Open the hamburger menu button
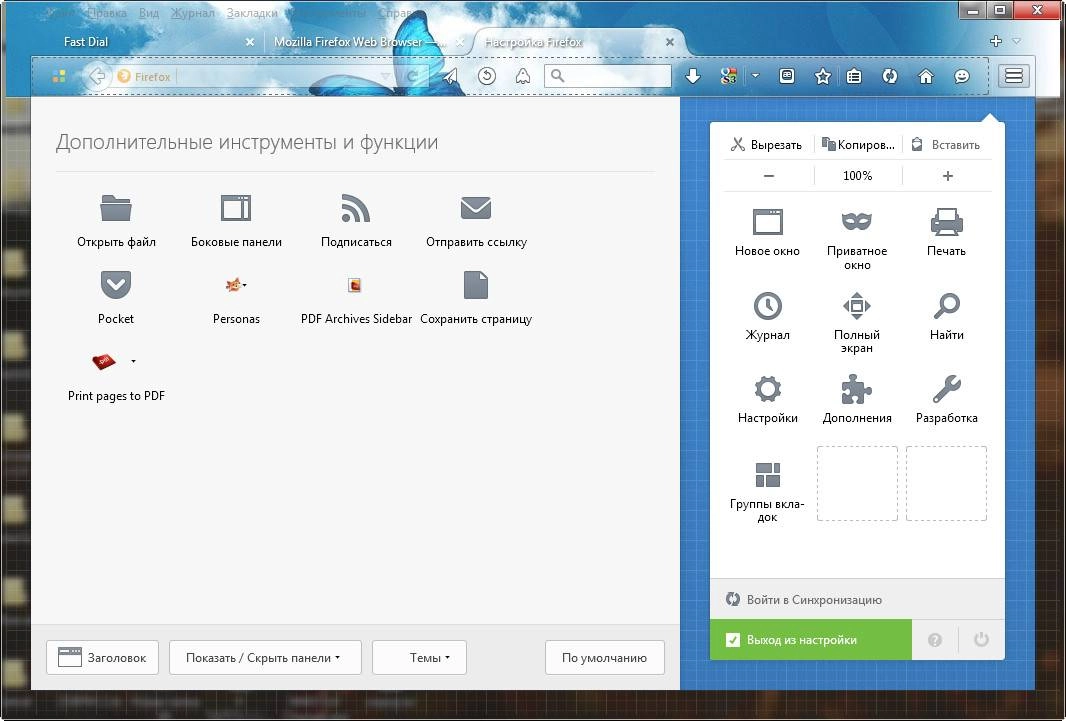Viewport: 1066px width, 721px height. tap(1014, 75)
